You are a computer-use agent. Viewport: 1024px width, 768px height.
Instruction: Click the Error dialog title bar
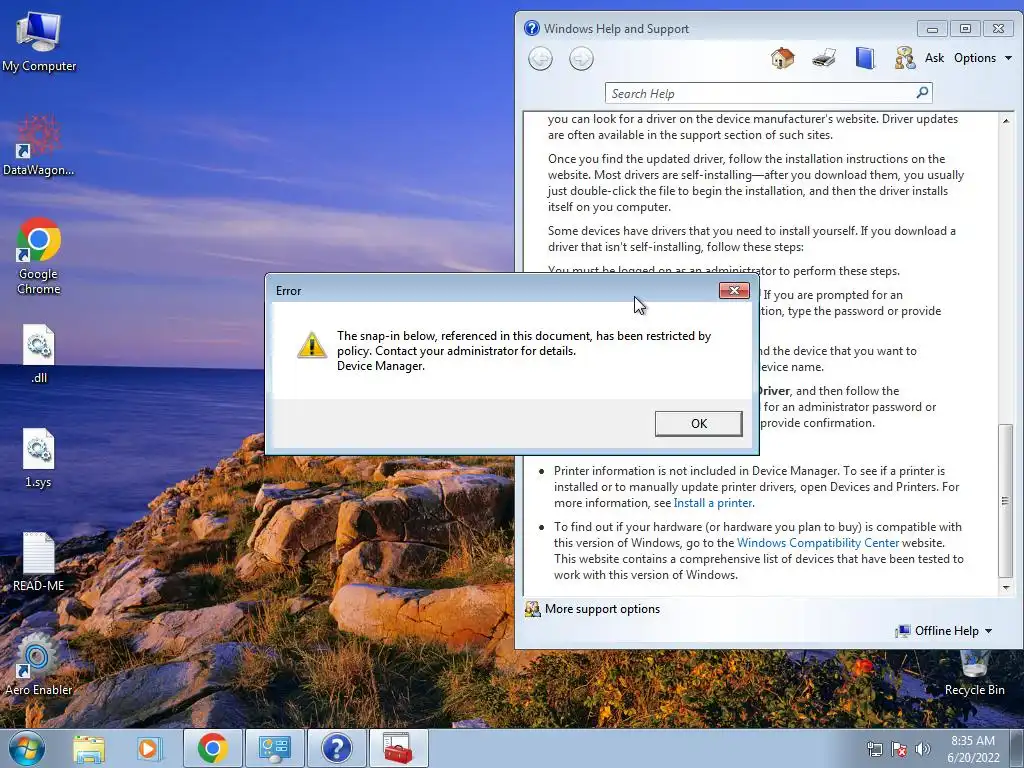[x=493, y=291]
